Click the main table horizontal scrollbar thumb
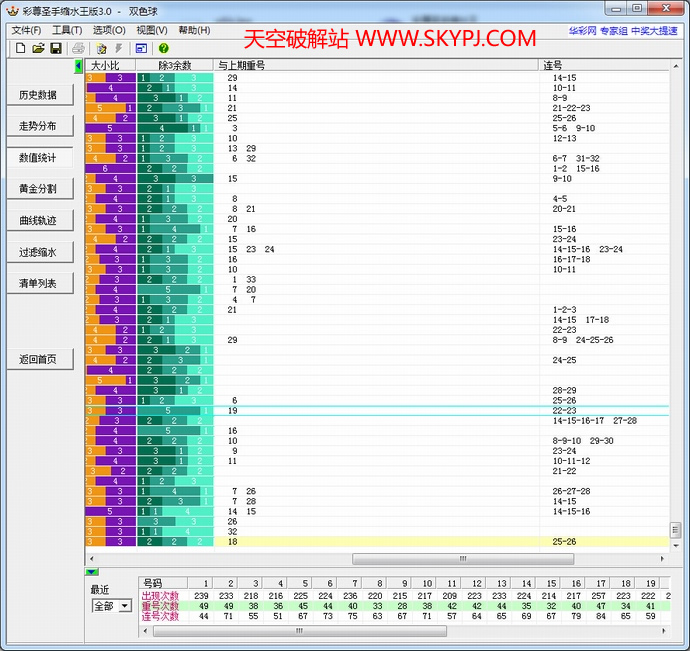This screenshot has height=651, width=690. (x=462, y=559)
